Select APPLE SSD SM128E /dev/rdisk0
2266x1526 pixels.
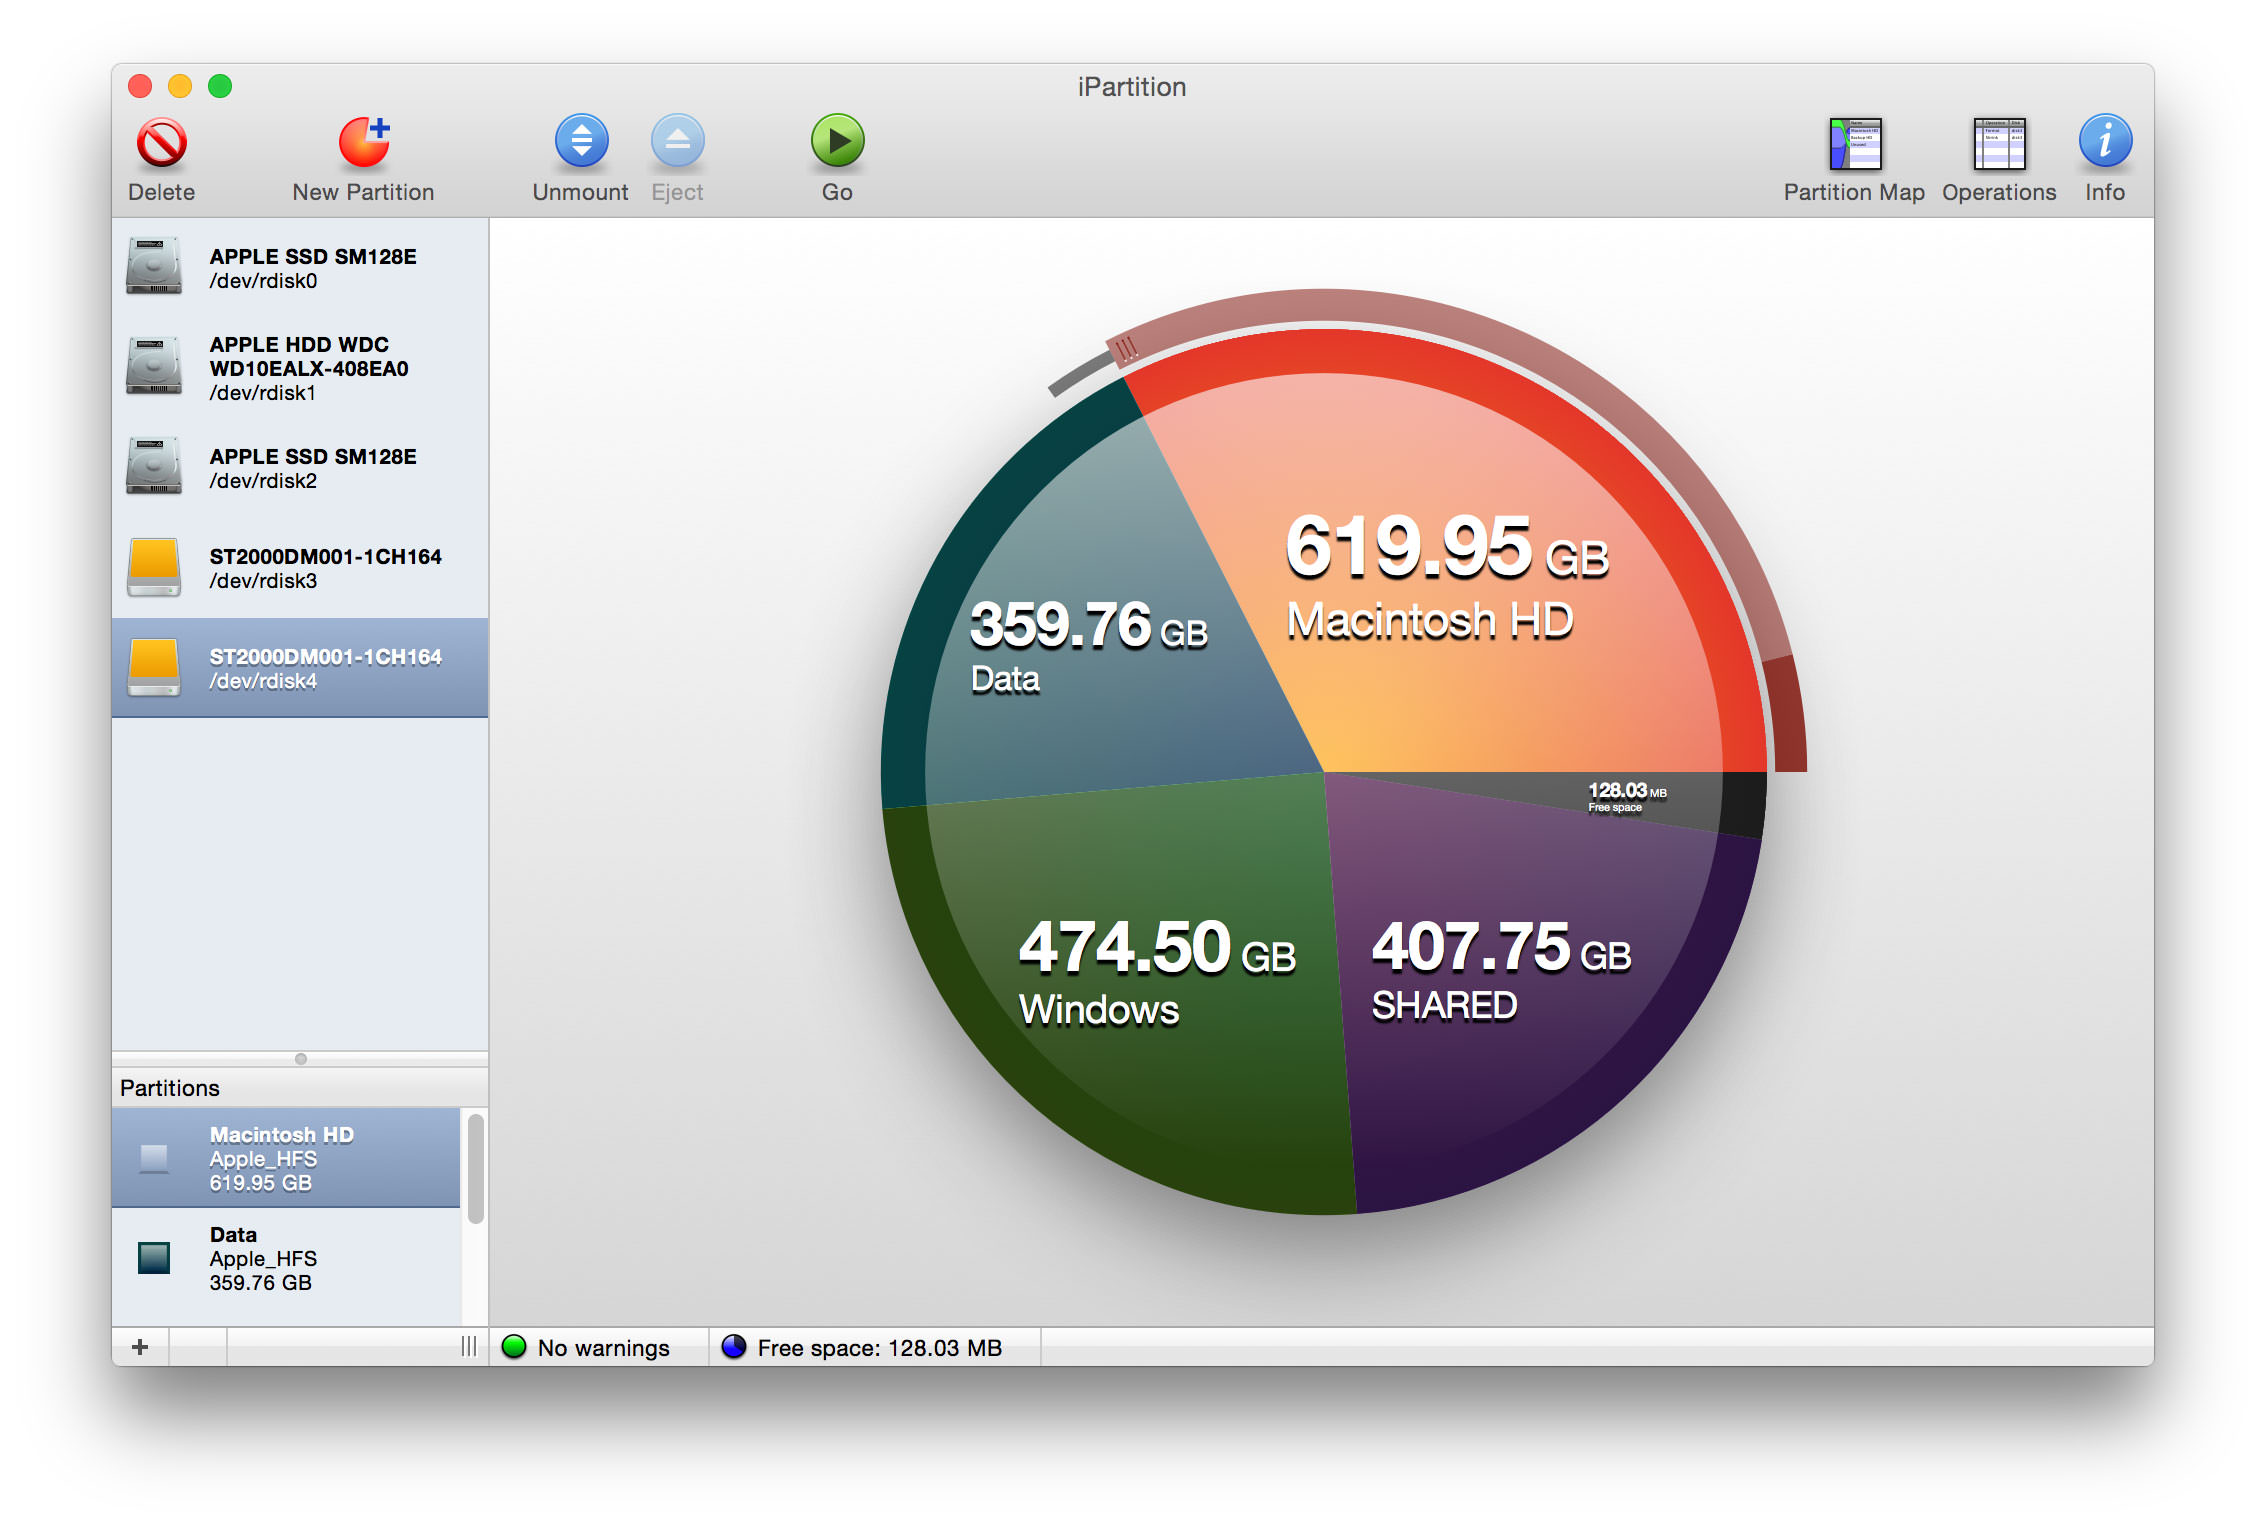[300, 268]
